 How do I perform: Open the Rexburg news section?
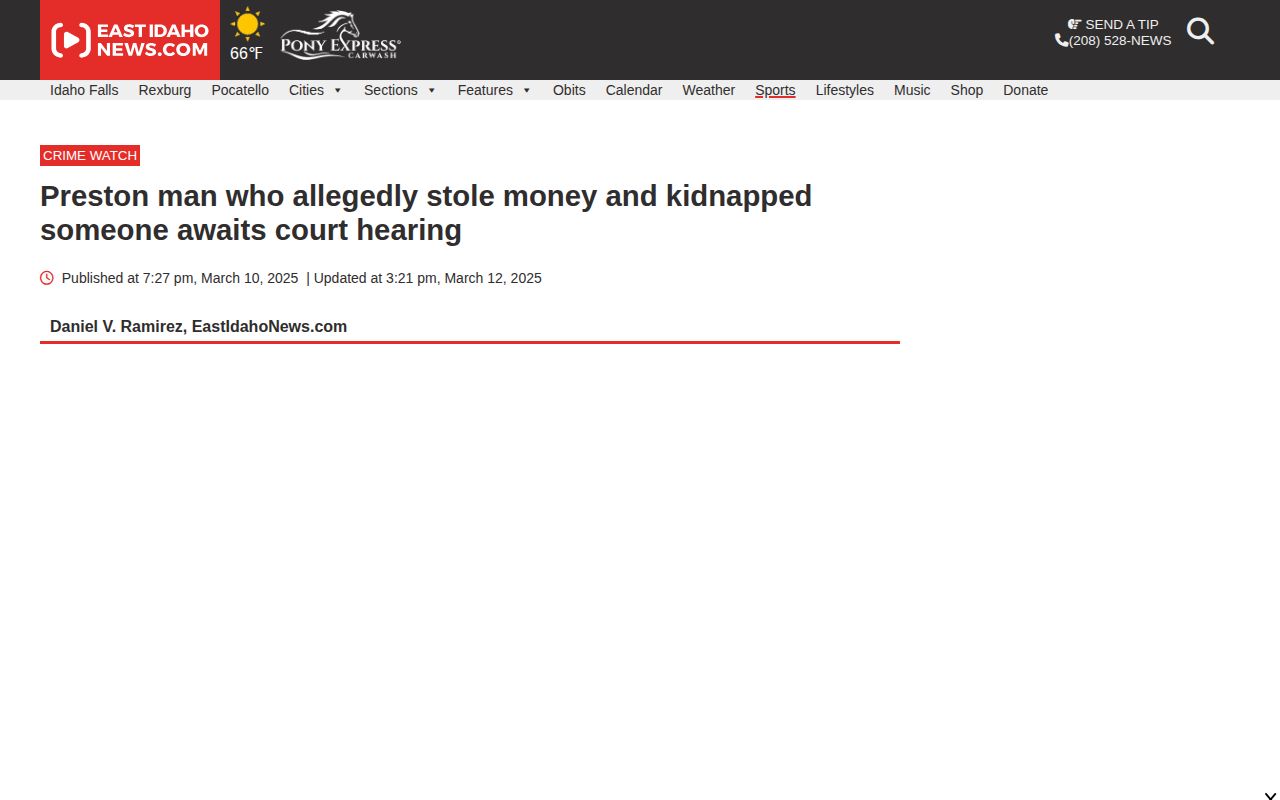[165, 90]
